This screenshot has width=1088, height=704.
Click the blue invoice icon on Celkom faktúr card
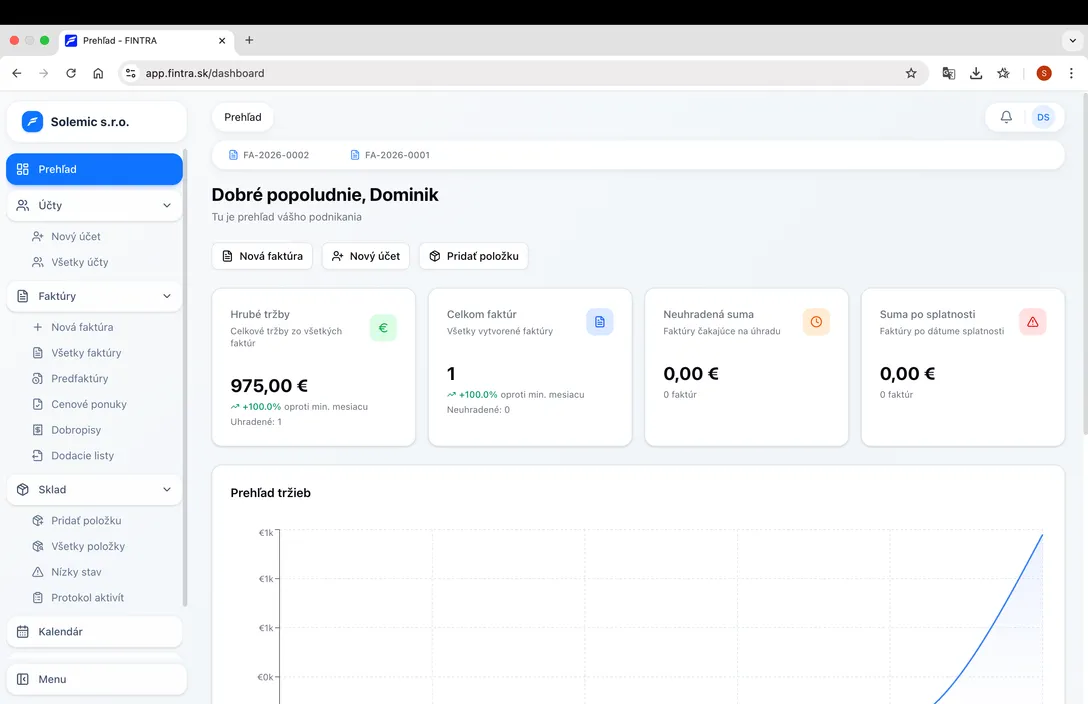coord(599,321)
